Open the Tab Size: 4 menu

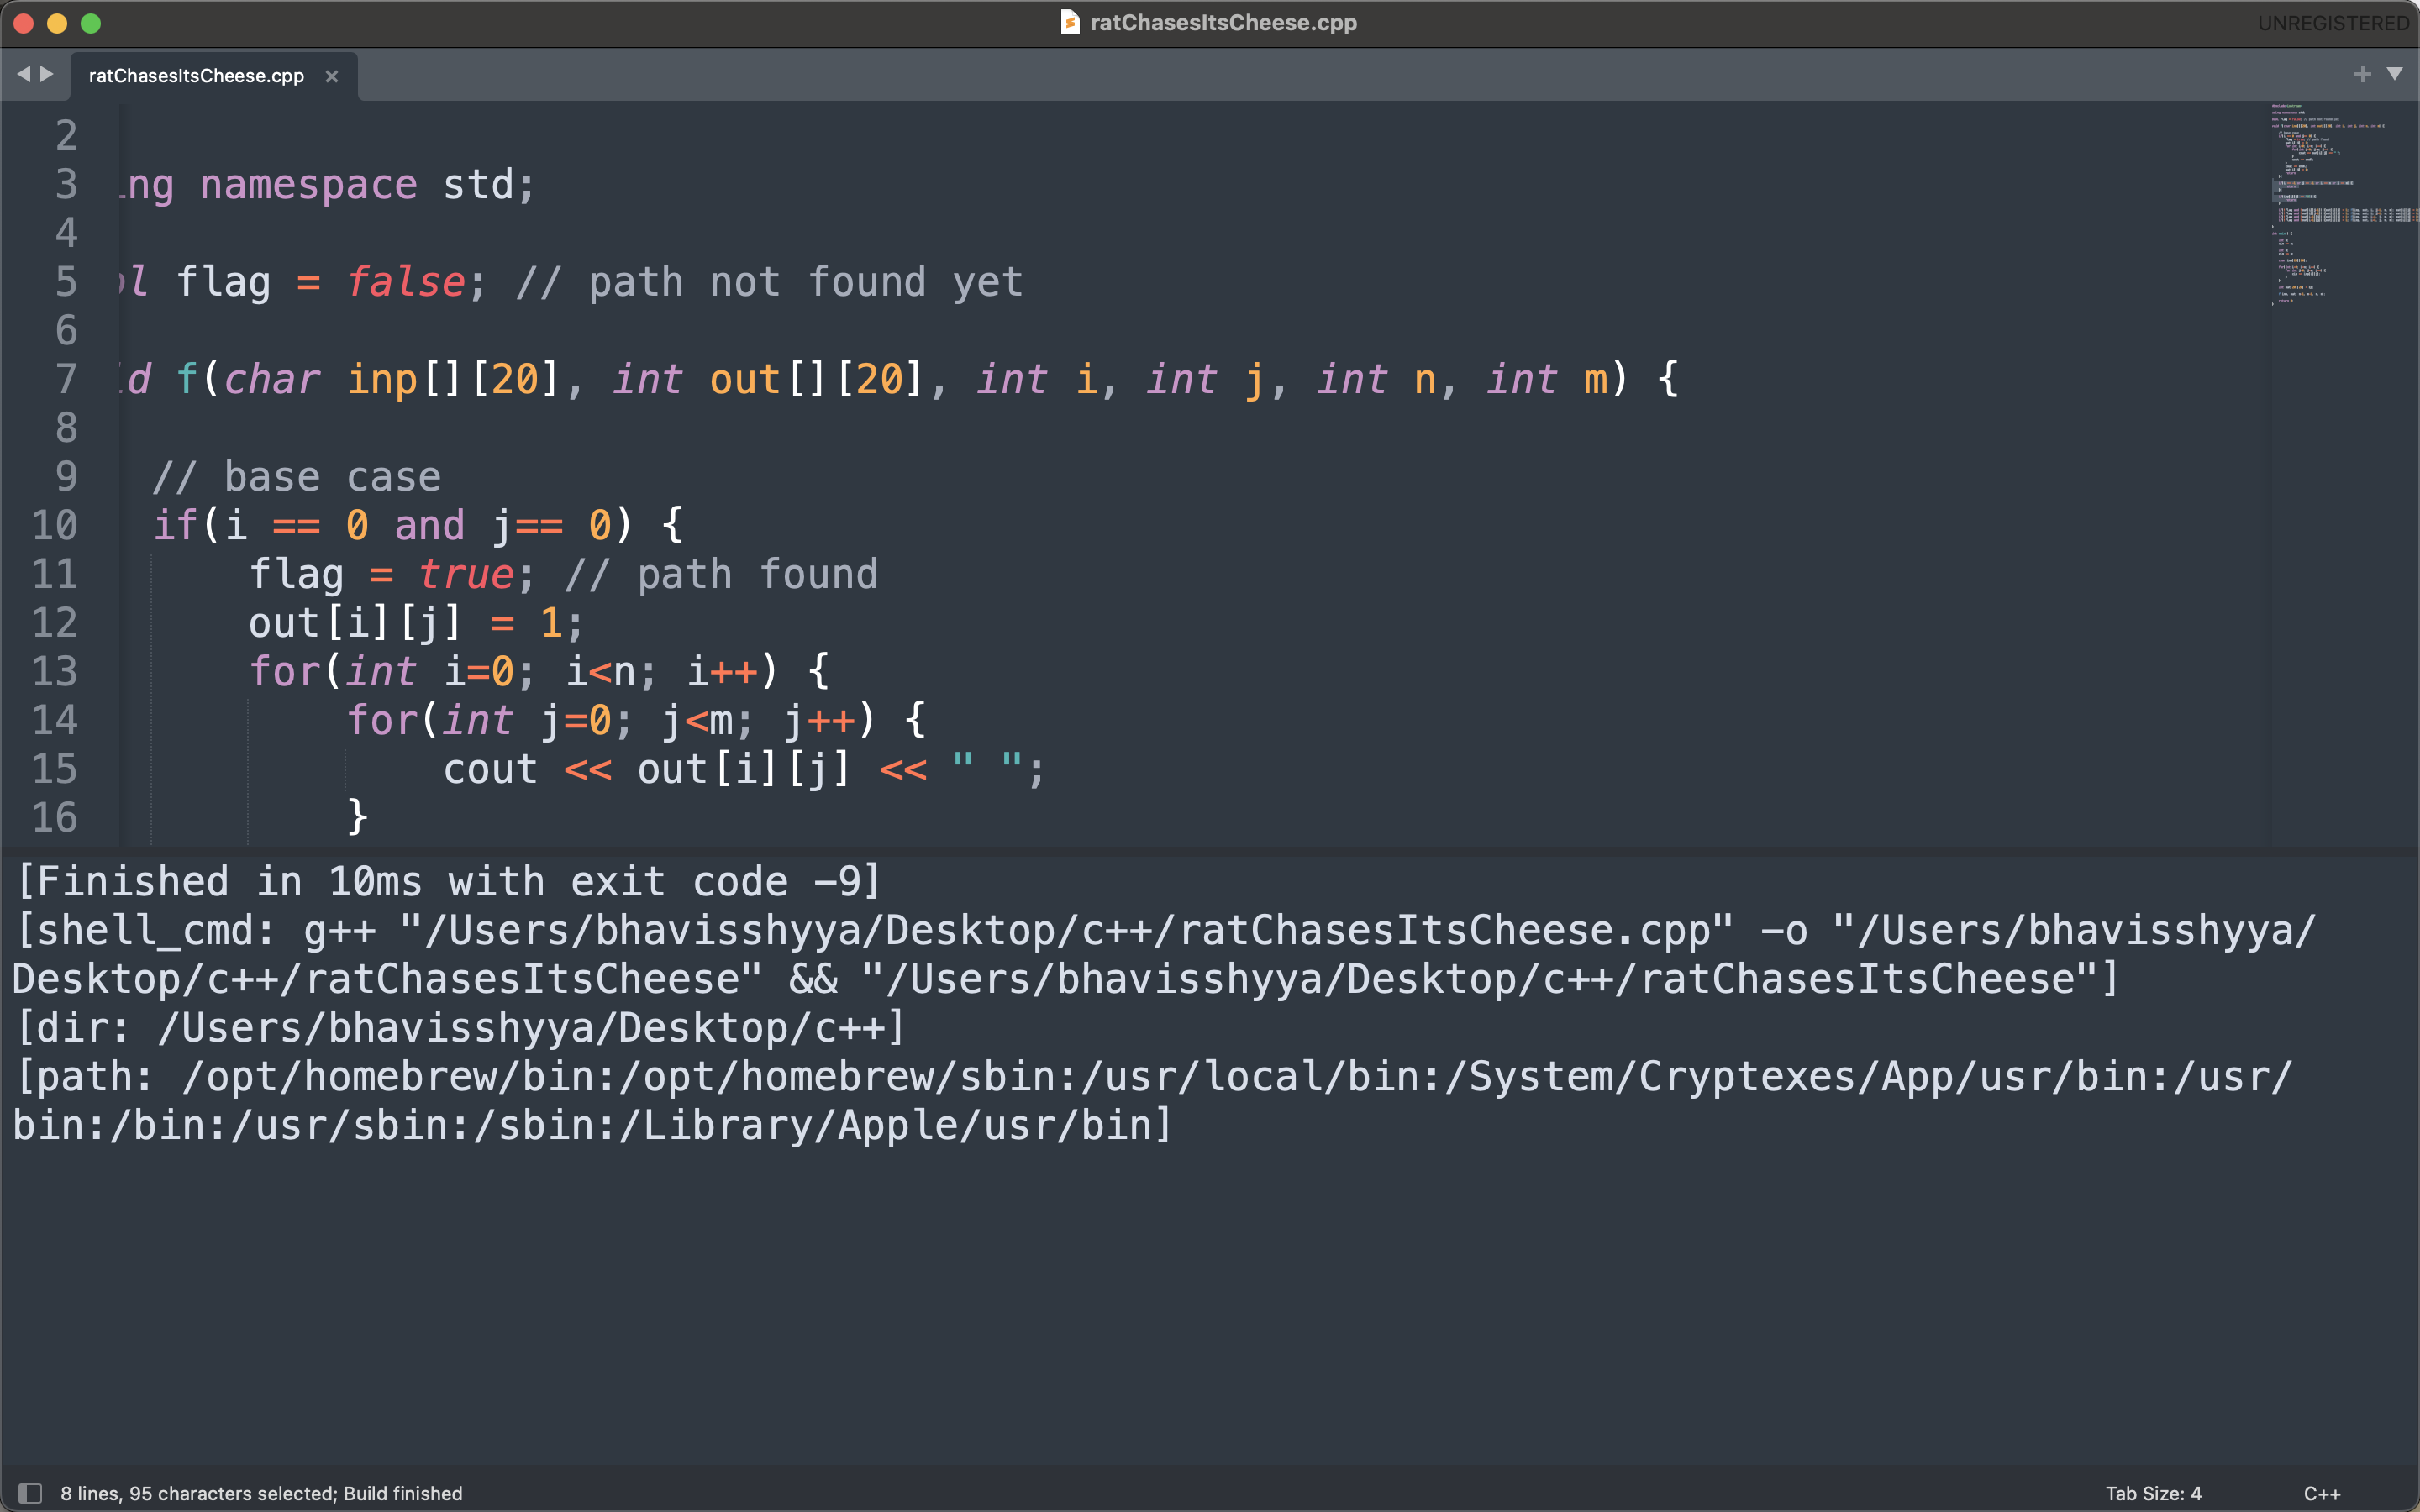click(2153, 1493)
